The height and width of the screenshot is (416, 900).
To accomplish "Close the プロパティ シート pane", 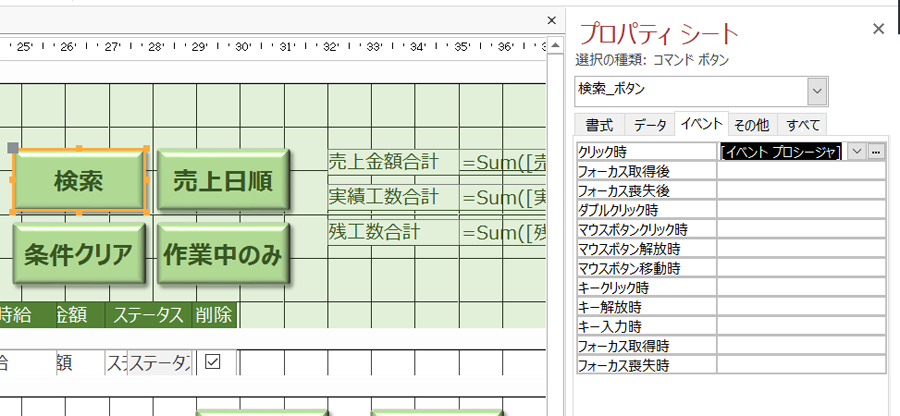I will [x=878, y=29].
